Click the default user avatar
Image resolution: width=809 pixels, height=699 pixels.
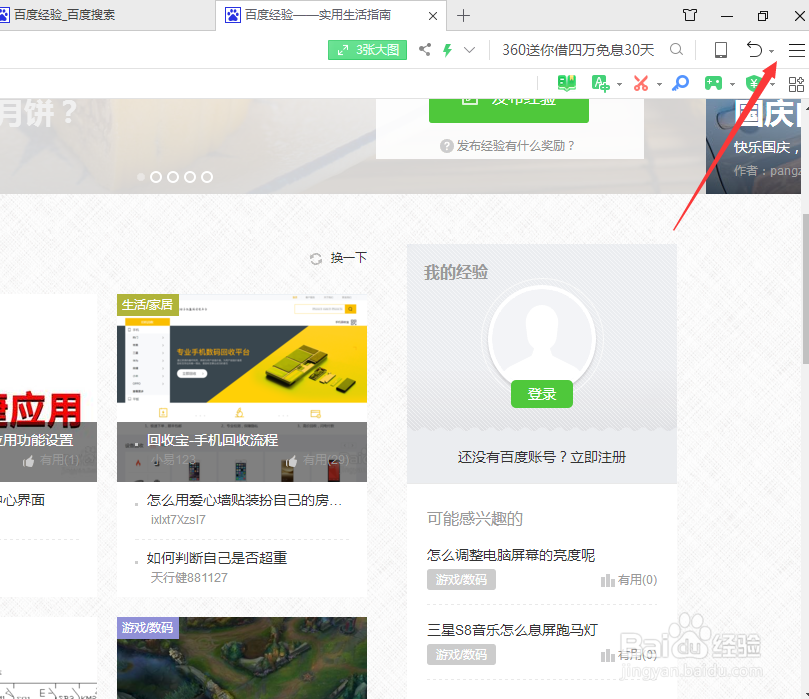coord(542,338)
